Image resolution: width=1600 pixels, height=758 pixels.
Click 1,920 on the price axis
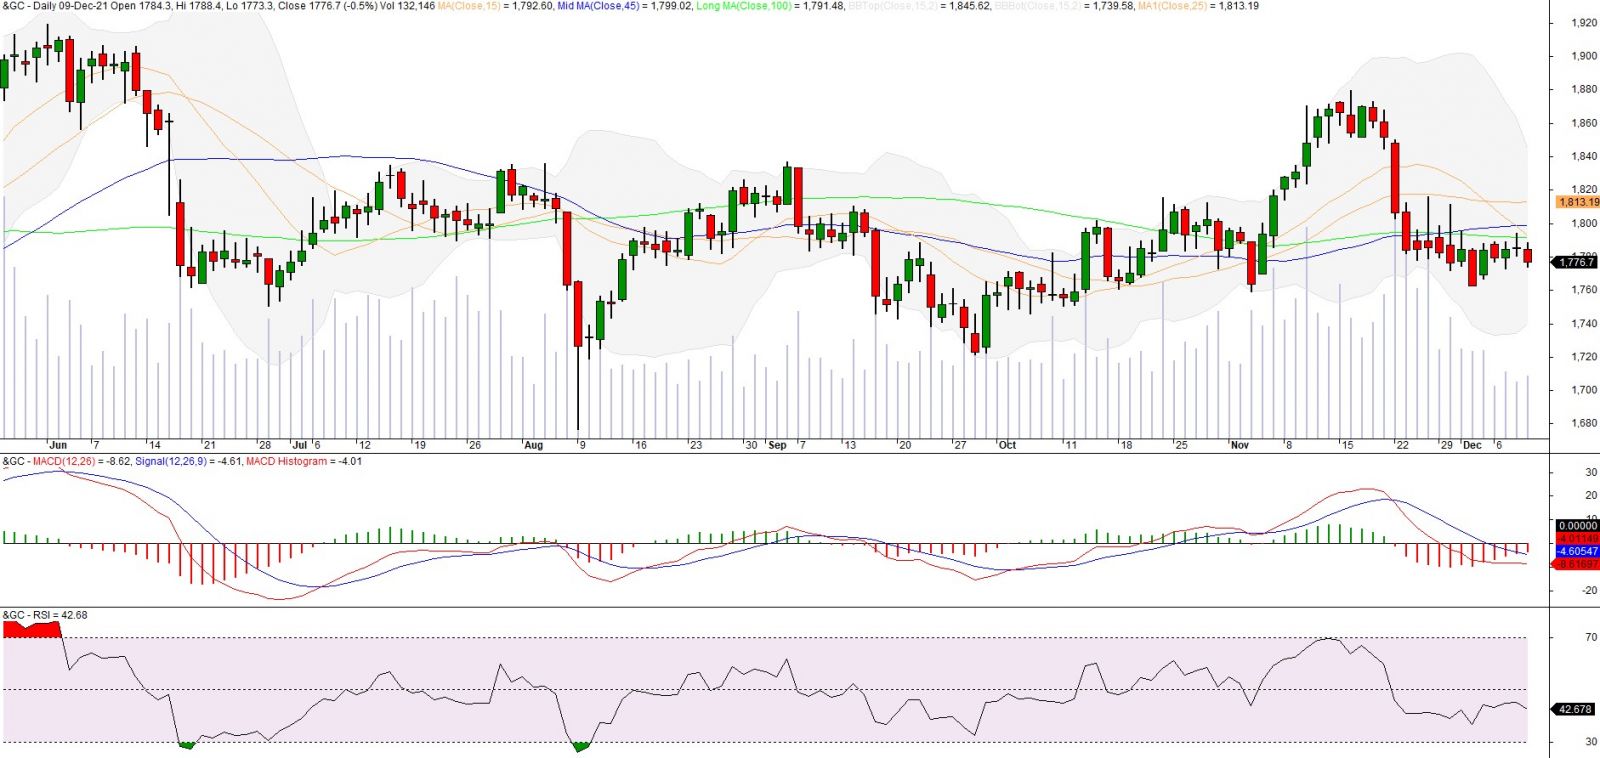click(1584, 22)
